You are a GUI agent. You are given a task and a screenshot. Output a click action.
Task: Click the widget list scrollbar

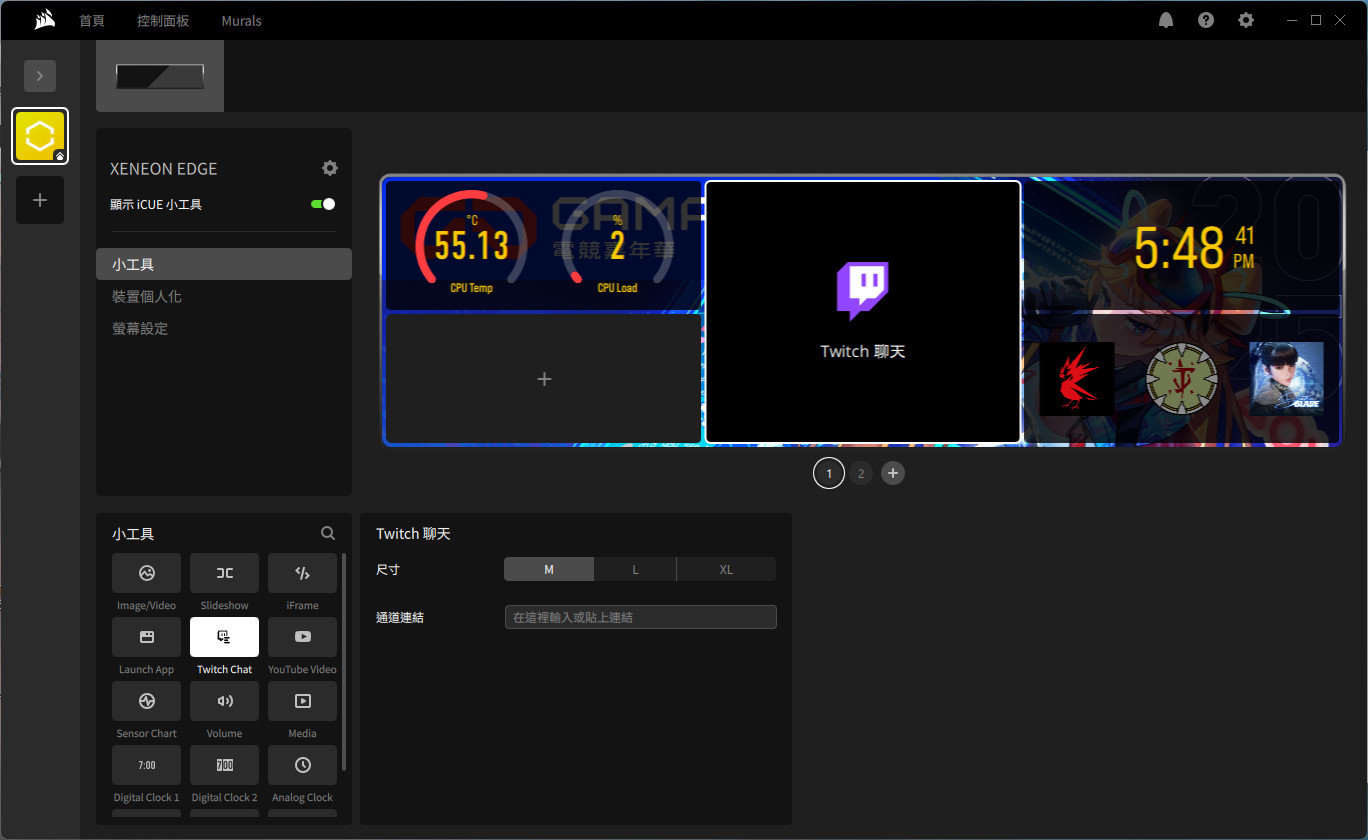point(344,660)
